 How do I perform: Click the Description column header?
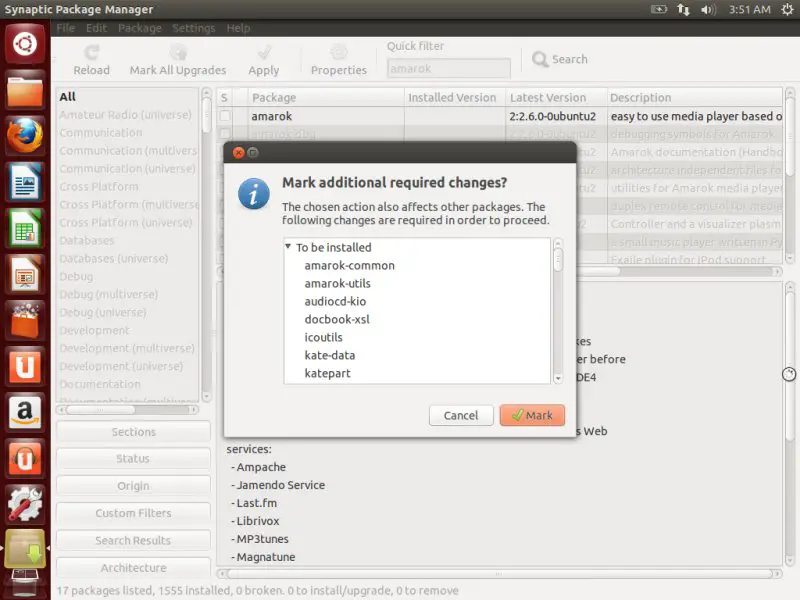coord(695,97)
